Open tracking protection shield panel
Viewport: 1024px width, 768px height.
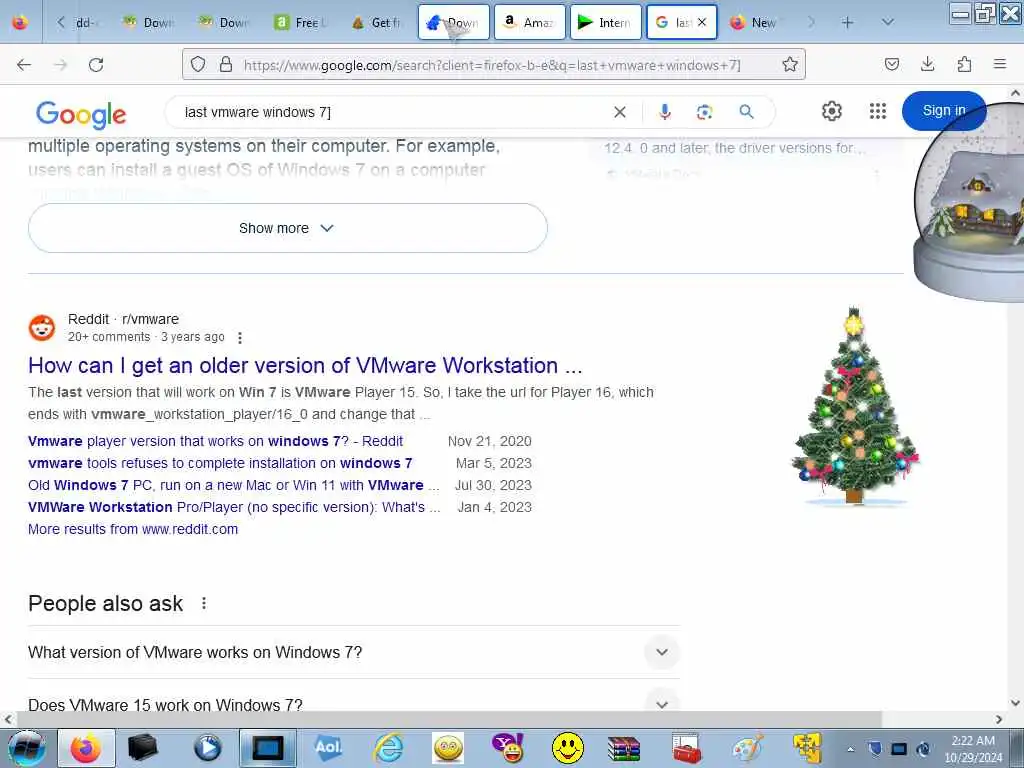click(x=198, y=64)
